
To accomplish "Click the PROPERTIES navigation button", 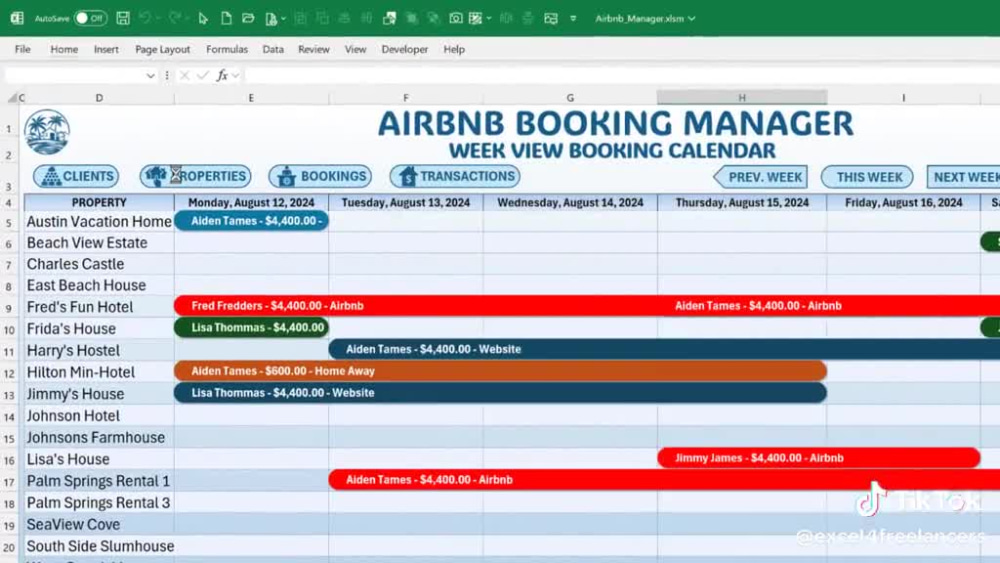I will pyautogui.click(x=195, y=176).
